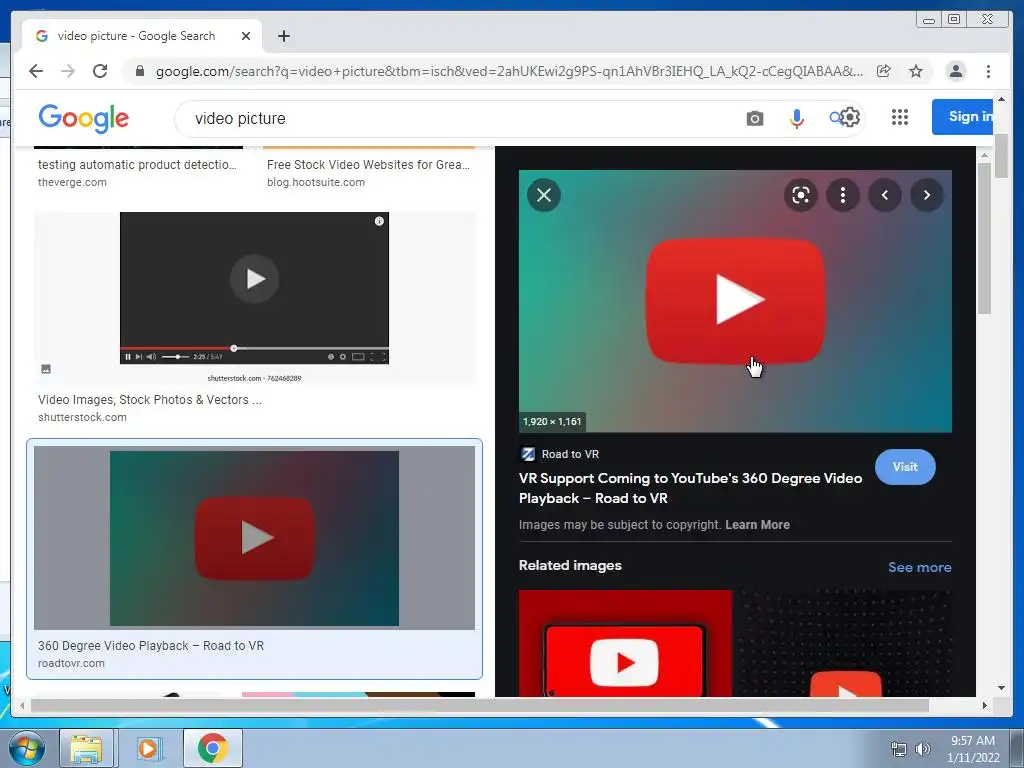Close the Google Search tab

(246, 36)
